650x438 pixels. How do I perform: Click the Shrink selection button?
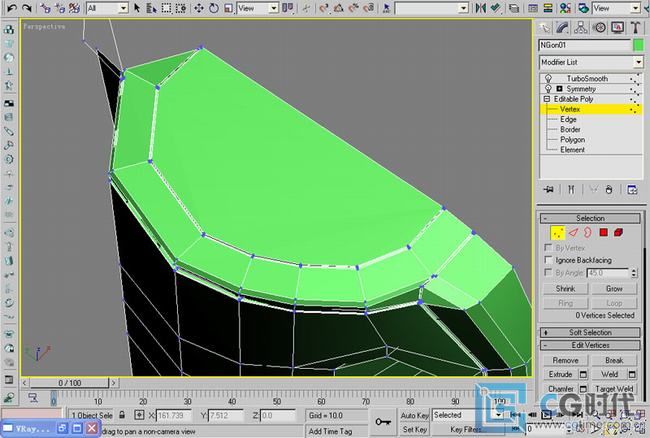click(565, 288)
